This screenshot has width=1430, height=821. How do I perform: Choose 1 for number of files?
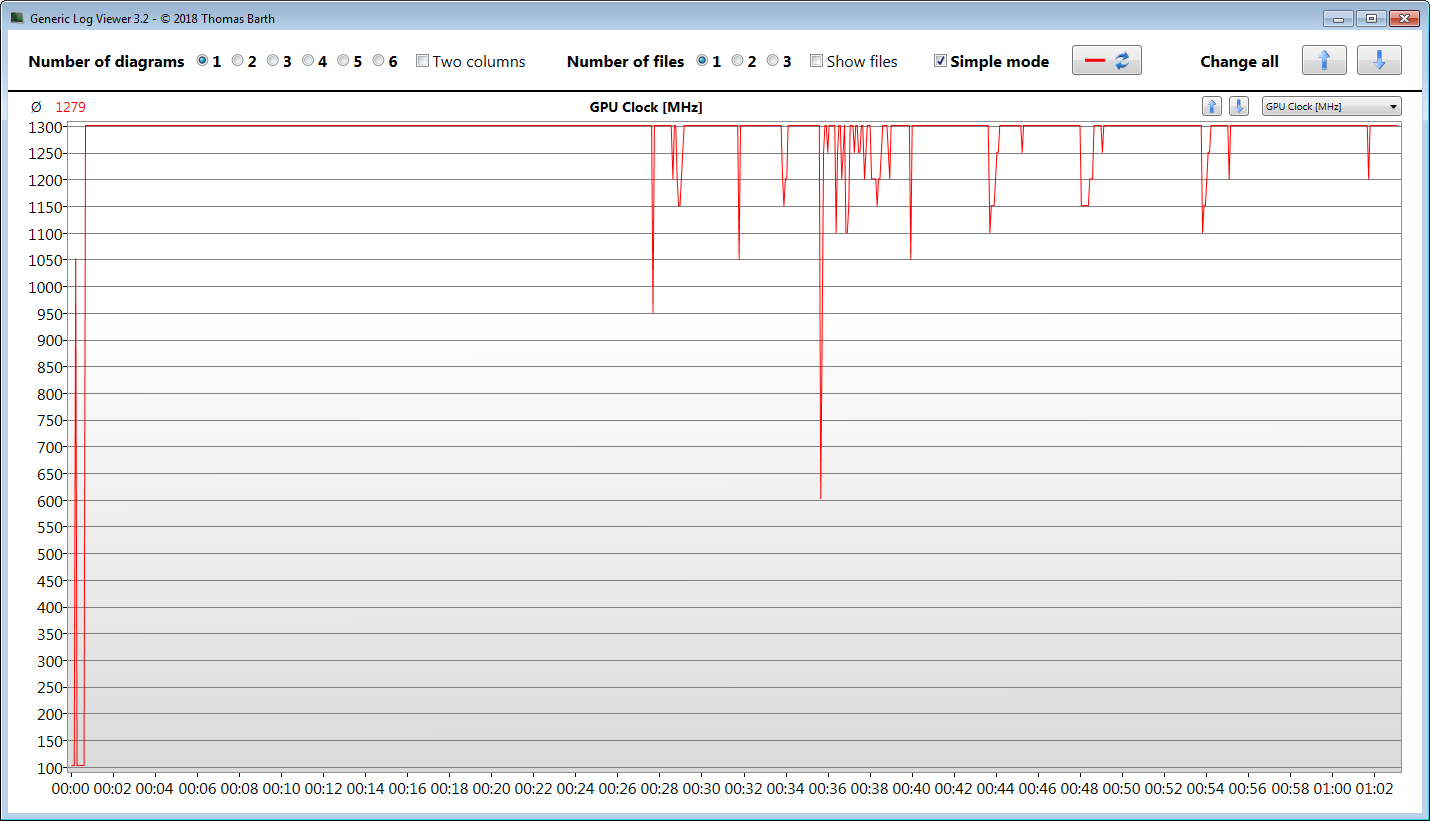(x=703, y=61)
